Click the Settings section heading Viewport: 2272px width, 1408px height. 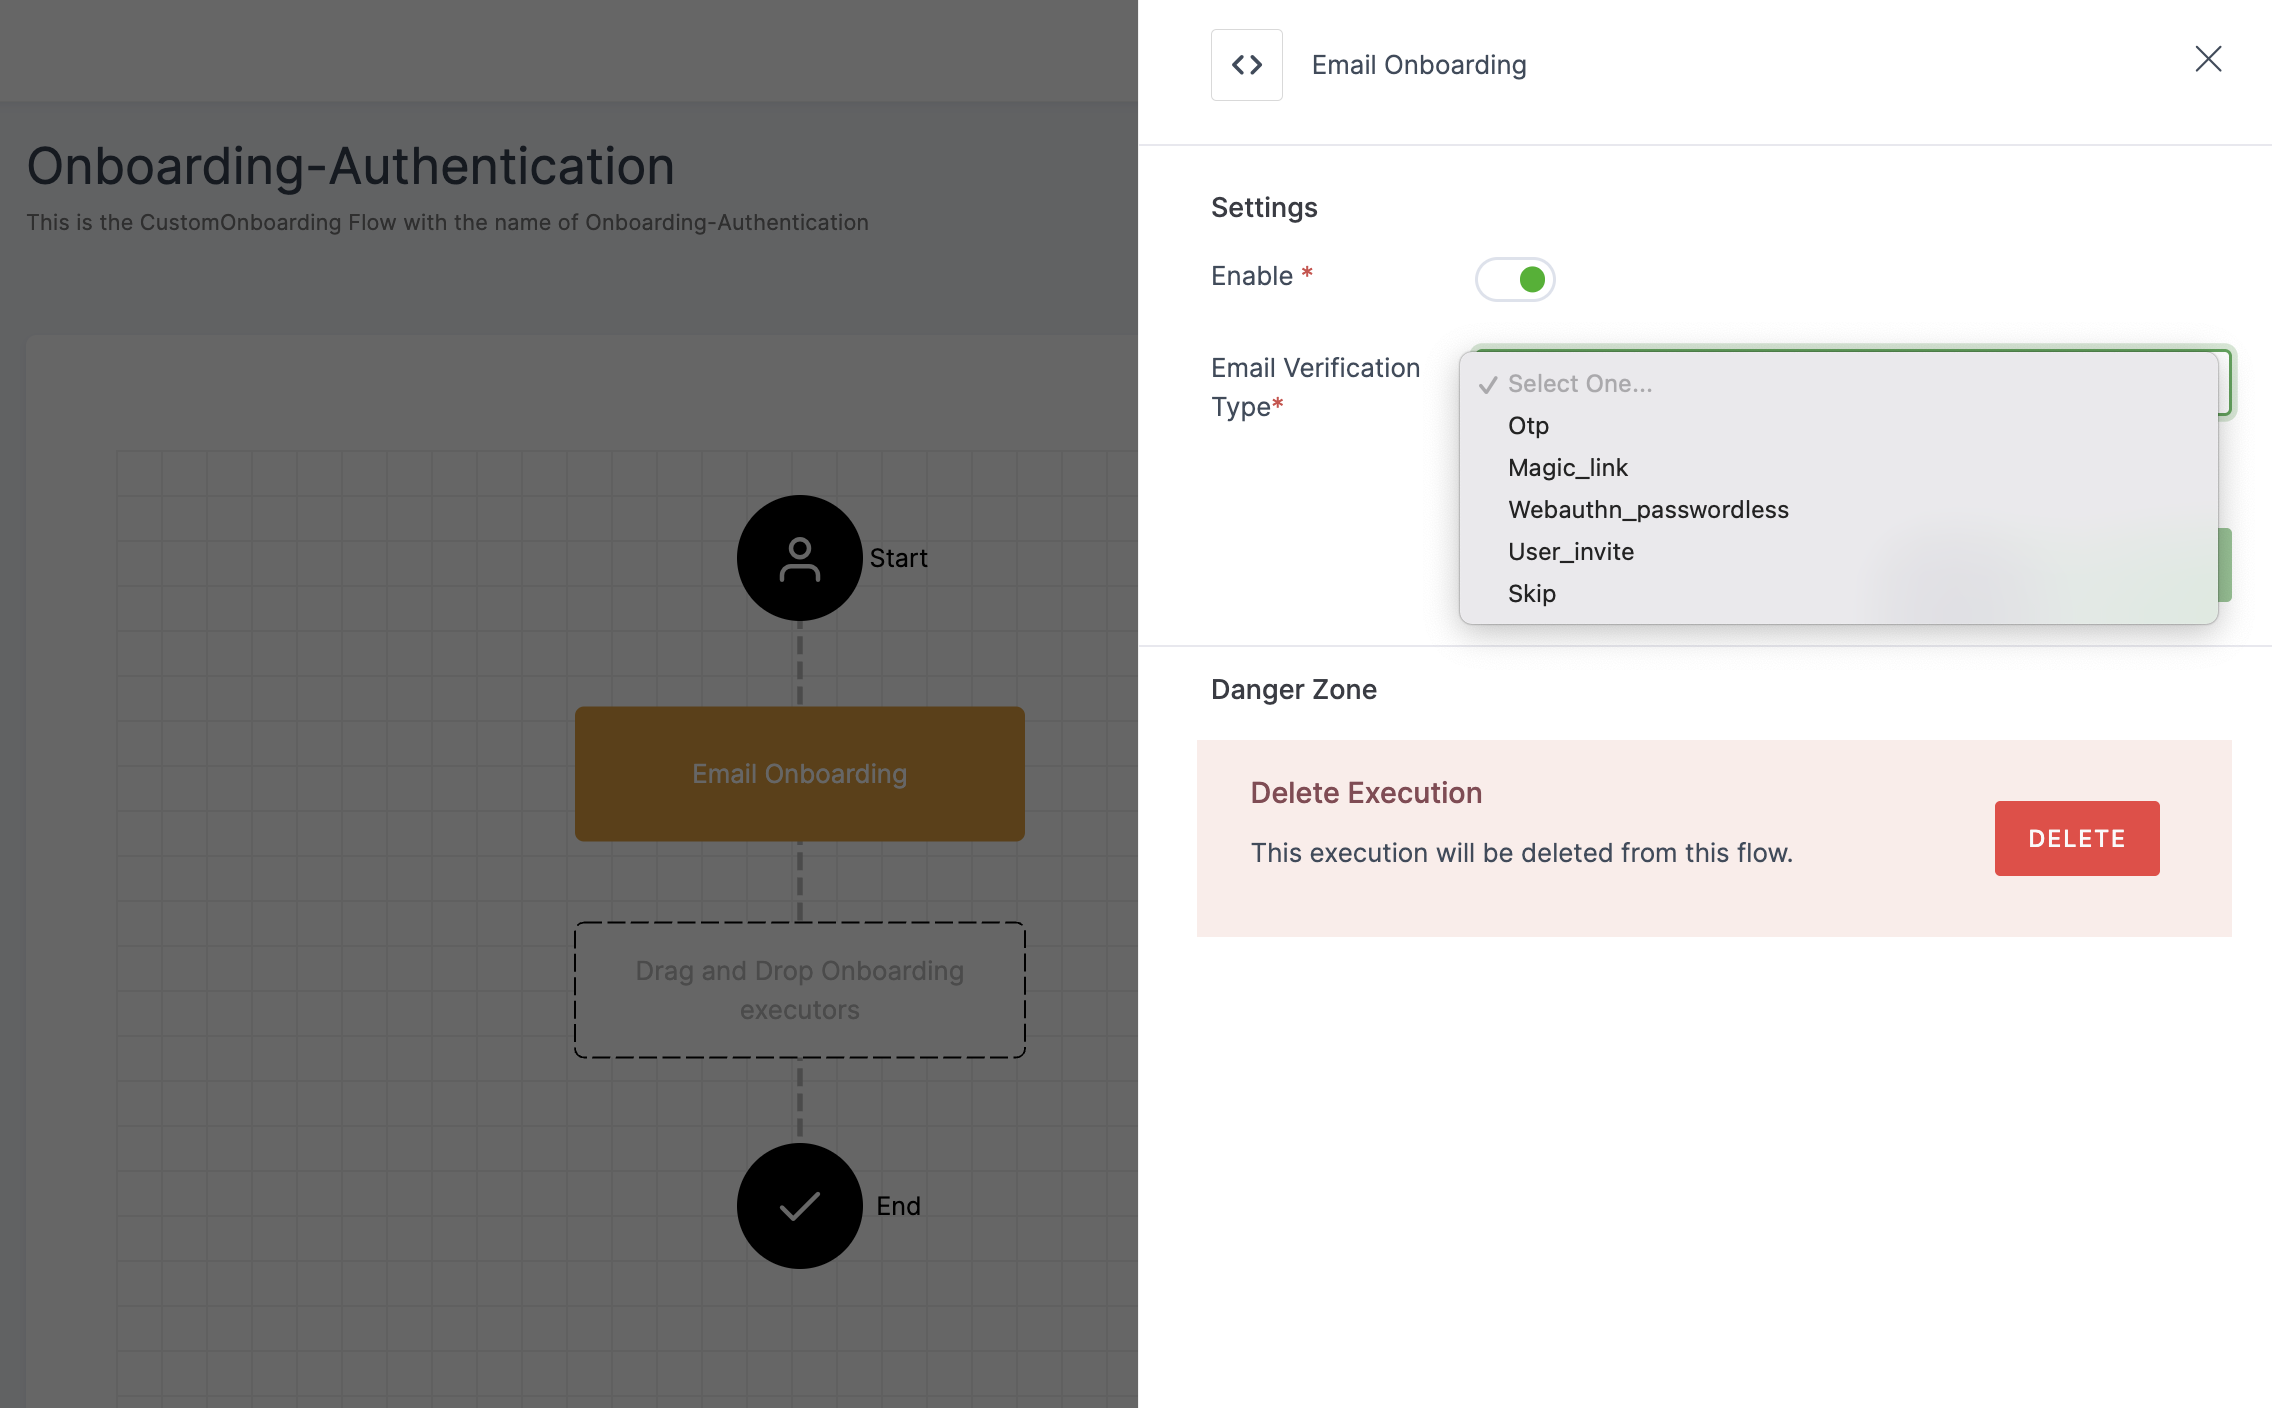pos(1264,207)
